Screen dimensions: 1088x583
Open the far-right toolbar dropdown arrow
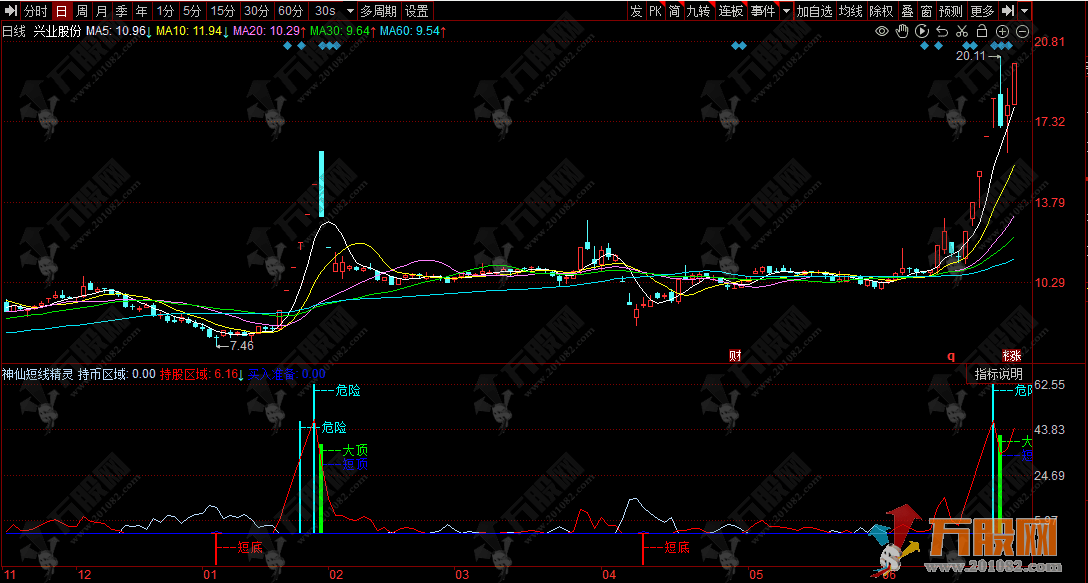tap(1025, 11)
